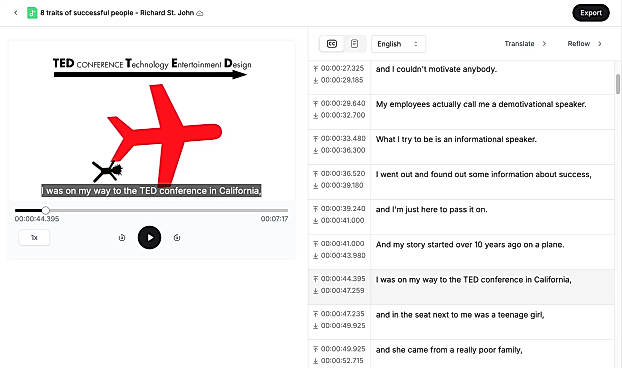Viewport: 622px width, 368px height.
Task: Skip forward using the skip-forward icon
Action: tap(177, 238)
